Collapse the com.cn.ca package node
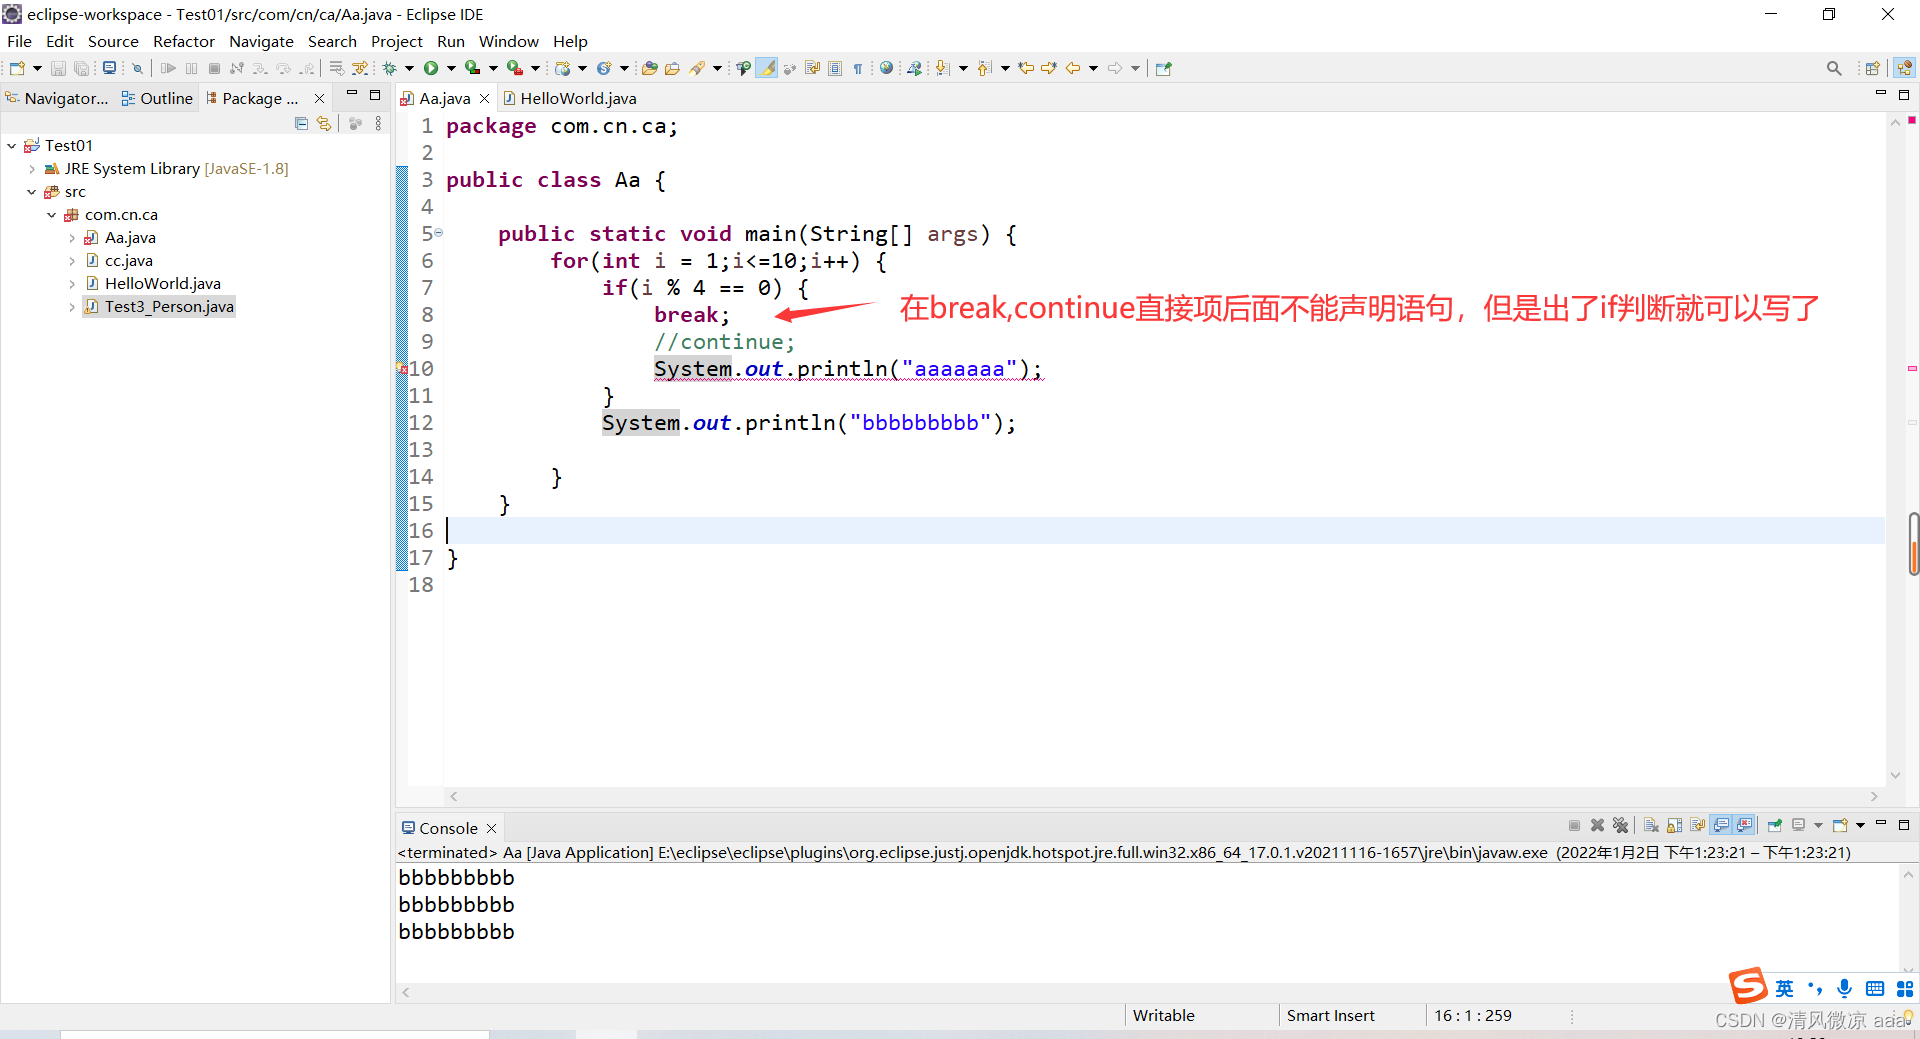Screen dimensions: 1920x1039 (x=52, y=215)
